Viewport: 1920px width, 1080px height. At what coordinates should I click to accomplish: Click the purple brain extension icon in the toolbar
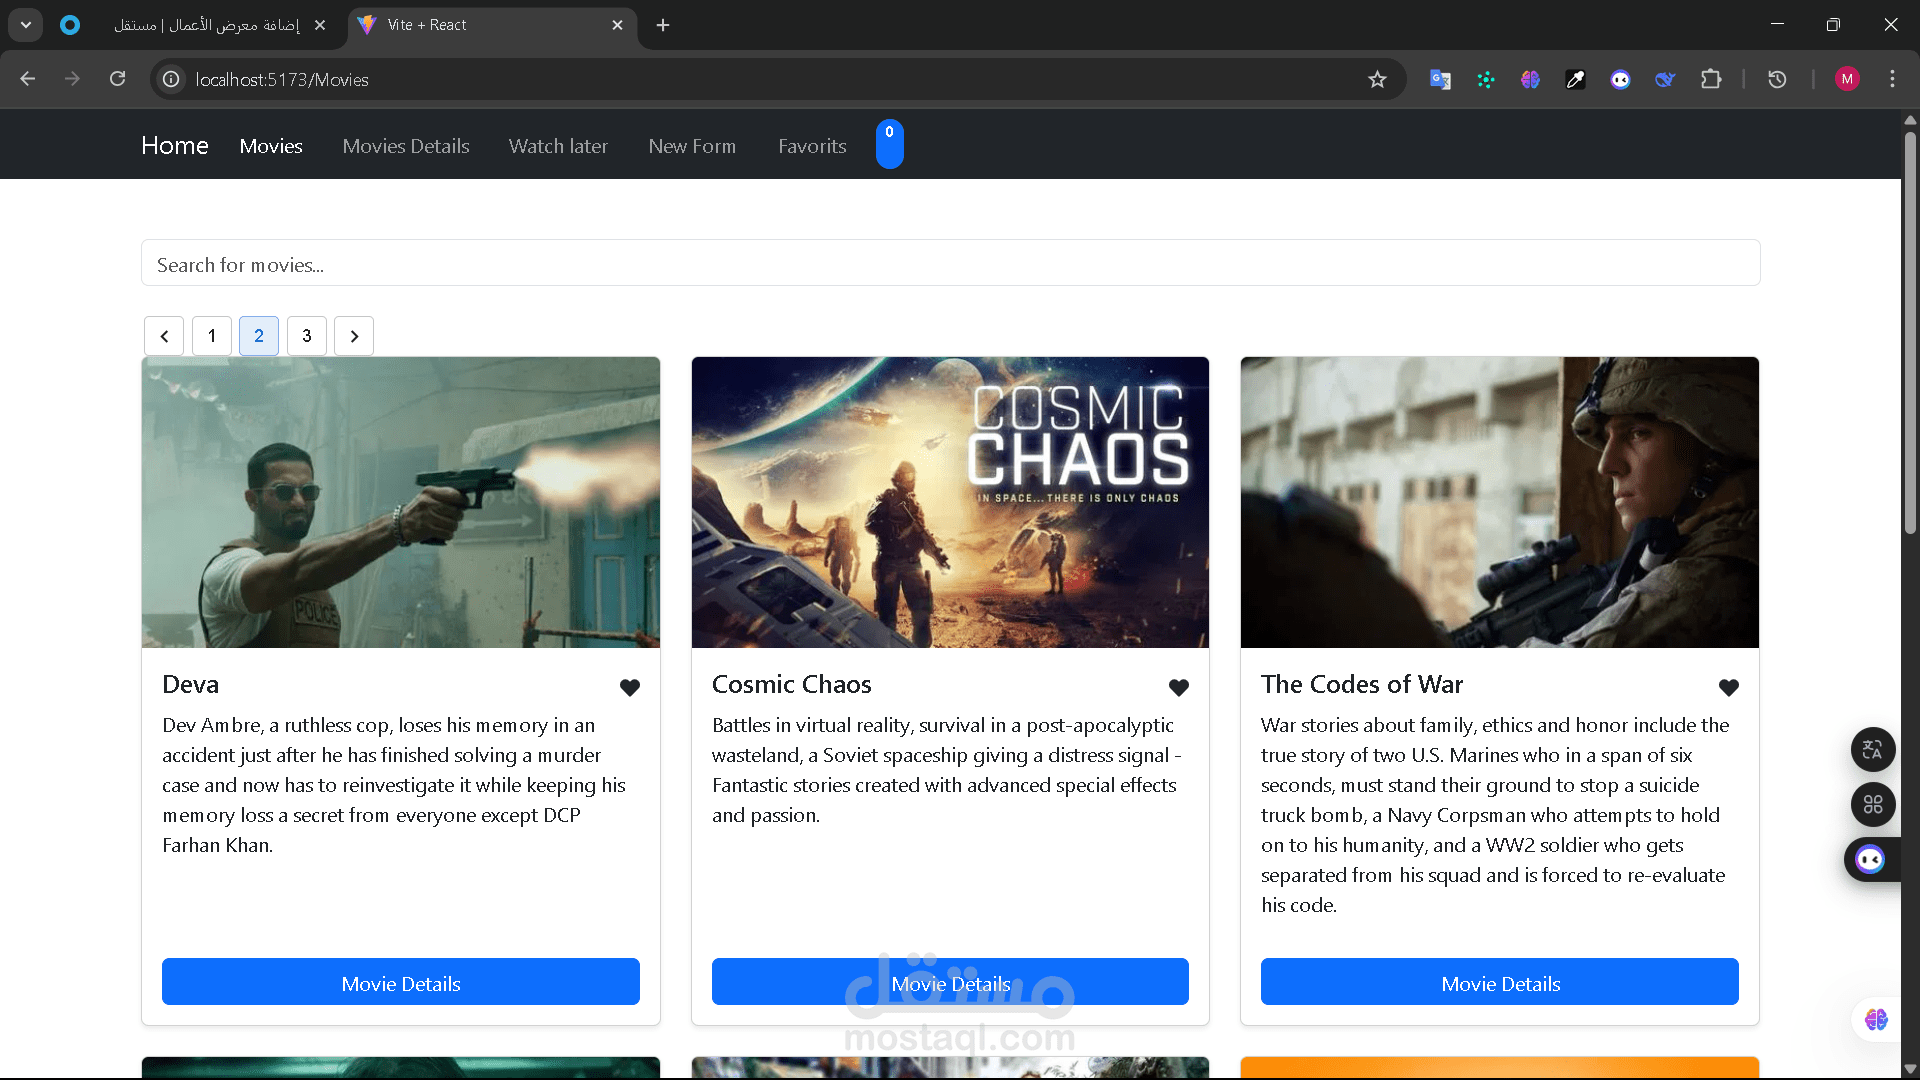coord(1530,79)
